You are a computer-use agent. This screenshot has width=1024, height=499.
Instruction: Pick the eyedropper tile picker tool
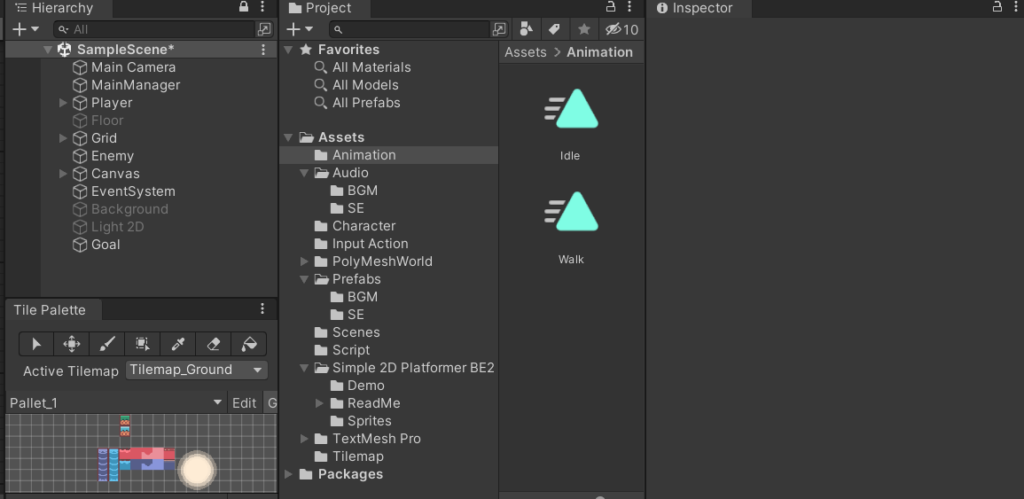[177, 344]
